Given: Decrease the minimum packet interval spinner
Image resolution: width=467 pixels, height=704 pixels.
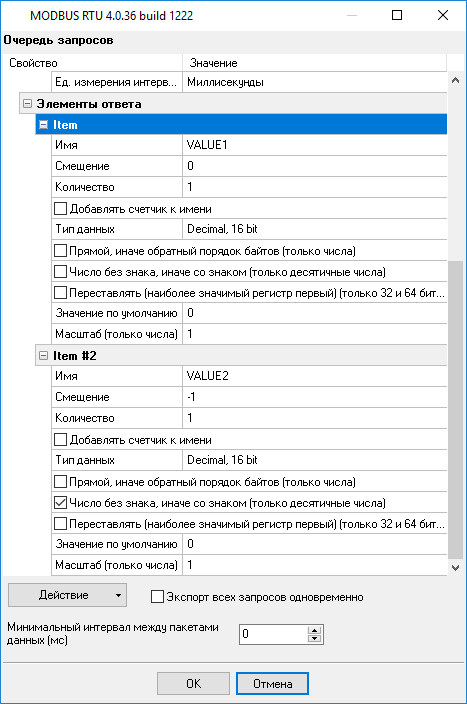Looking at the screenshot, I should [x=314, y=638].
